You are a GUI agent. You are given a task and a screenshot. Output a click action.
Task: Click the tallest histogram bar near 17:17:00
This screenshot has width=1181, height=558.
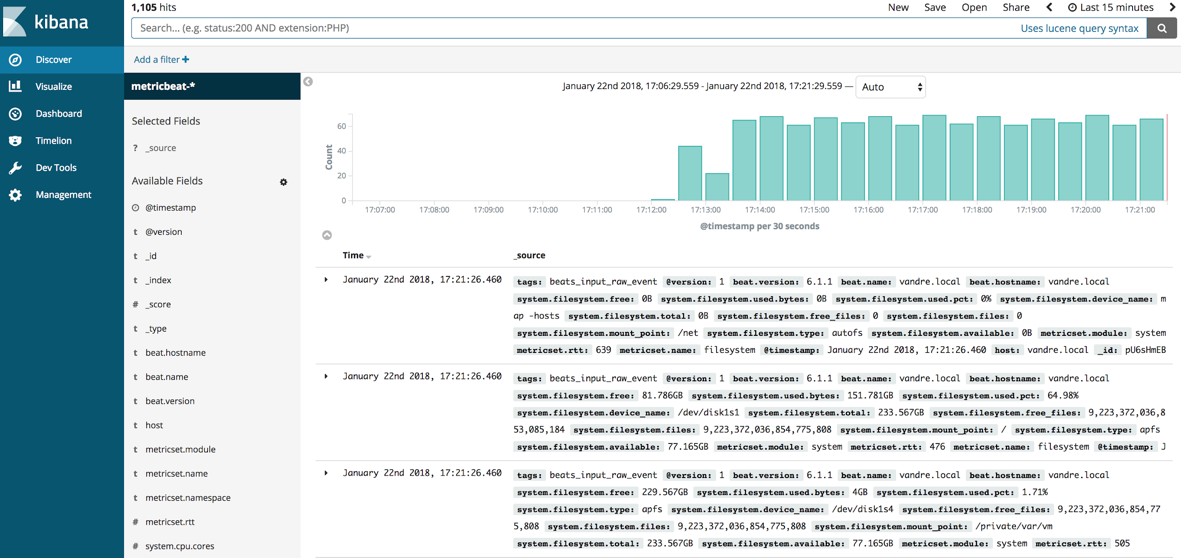(934, 158)
